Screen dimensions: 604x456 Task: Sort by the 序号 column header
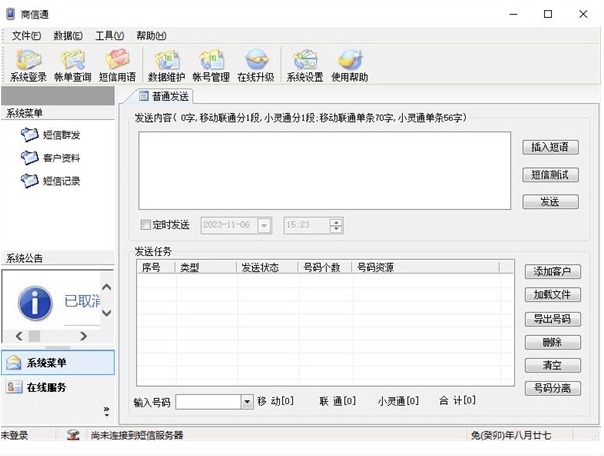[156, 267]
